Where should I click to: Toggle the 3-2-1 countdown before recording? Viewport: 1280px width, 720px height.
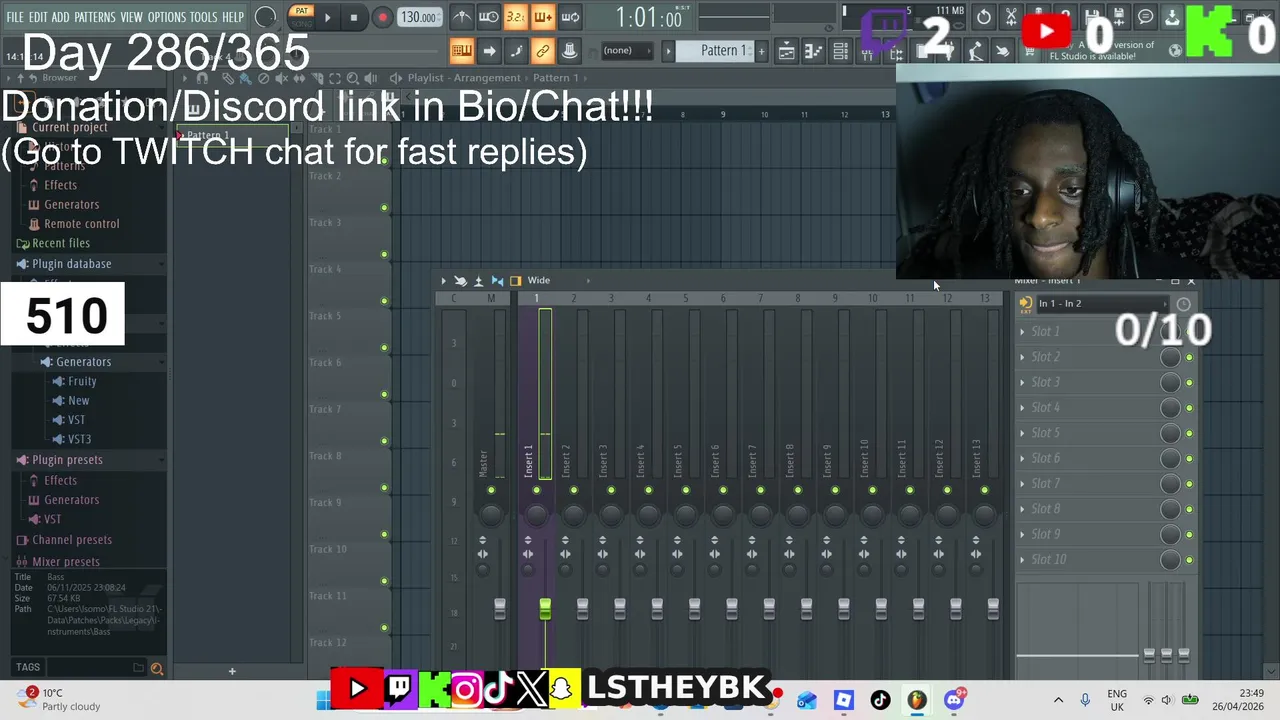tap(515, 17)
